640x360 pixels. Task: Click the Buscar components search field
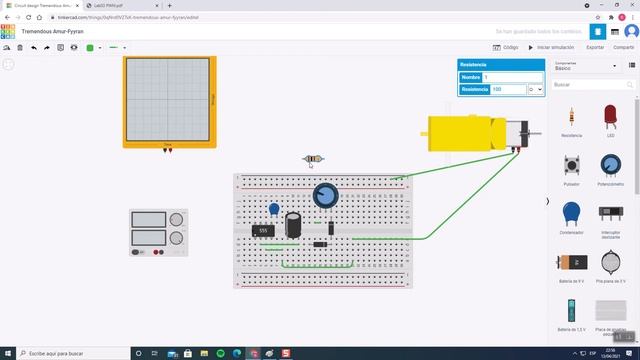click(593, 84)
